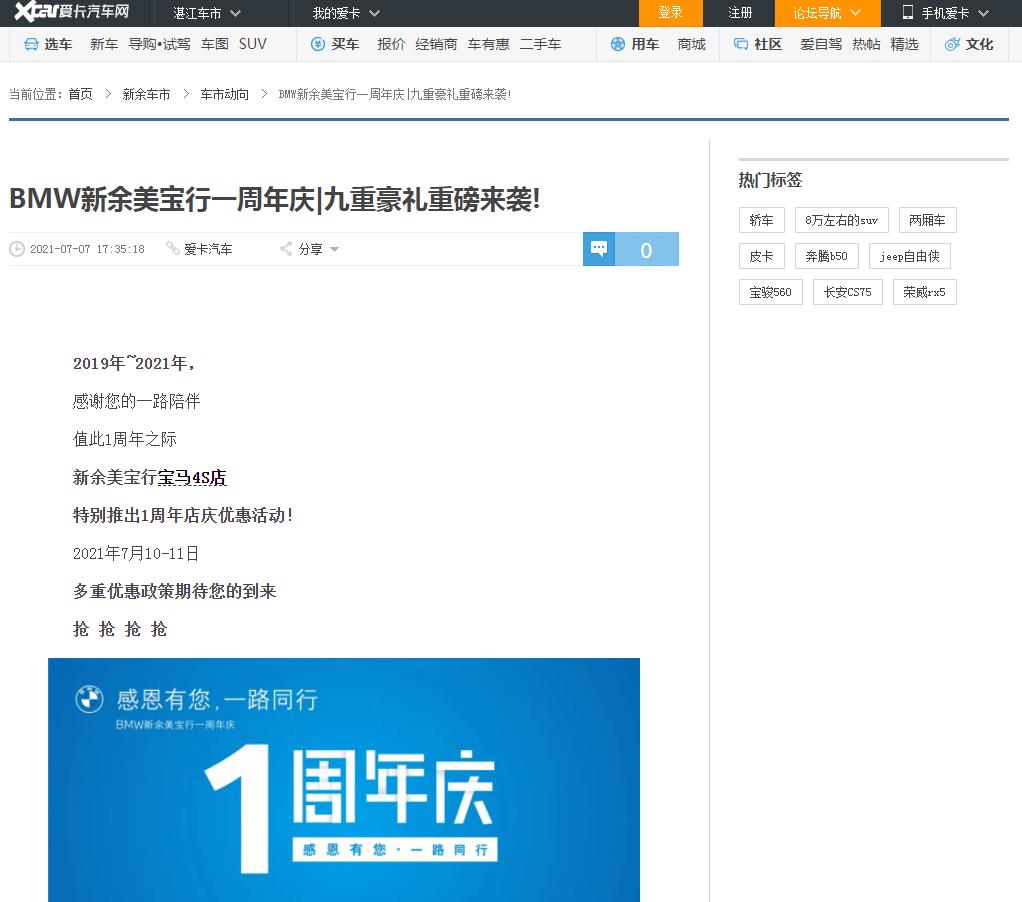Click the text 2021年7月10-11日

pos(136,553)
